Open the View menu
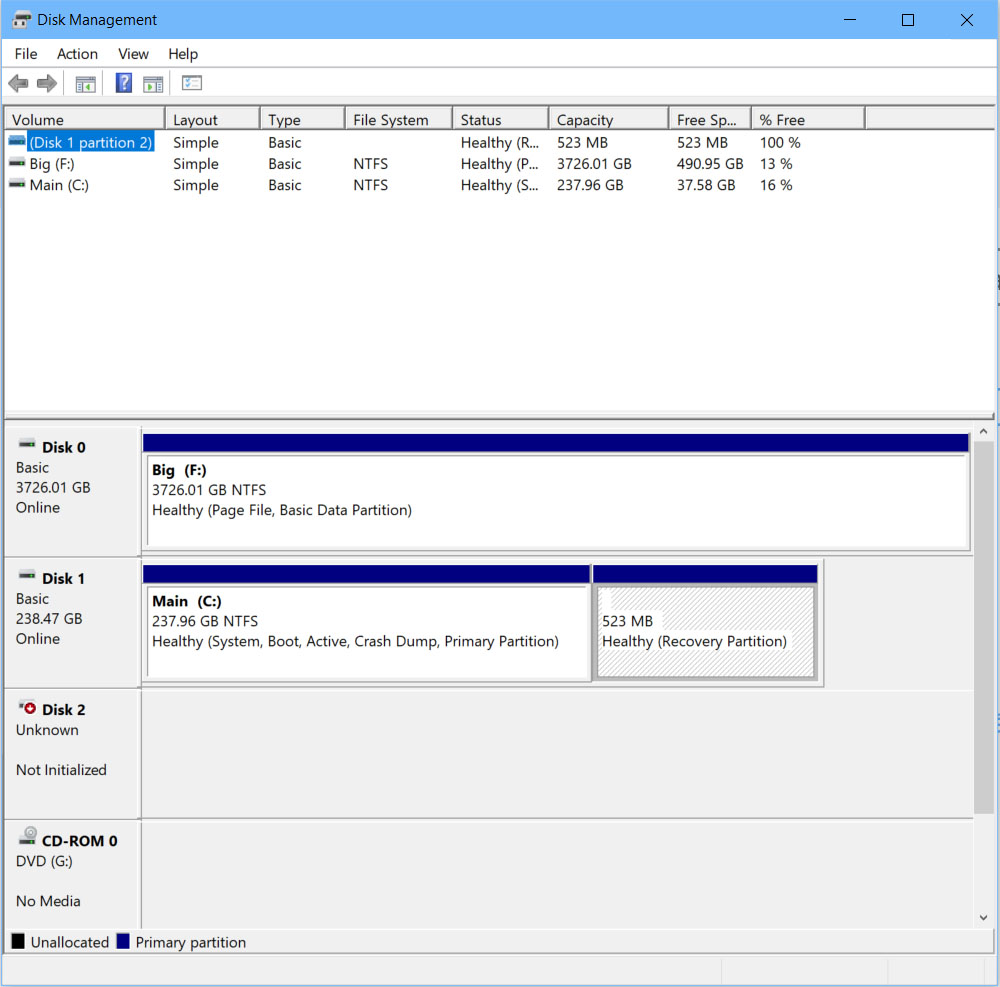The height and width of the screenshot is (987, 1000). click(x=133, y=54)
